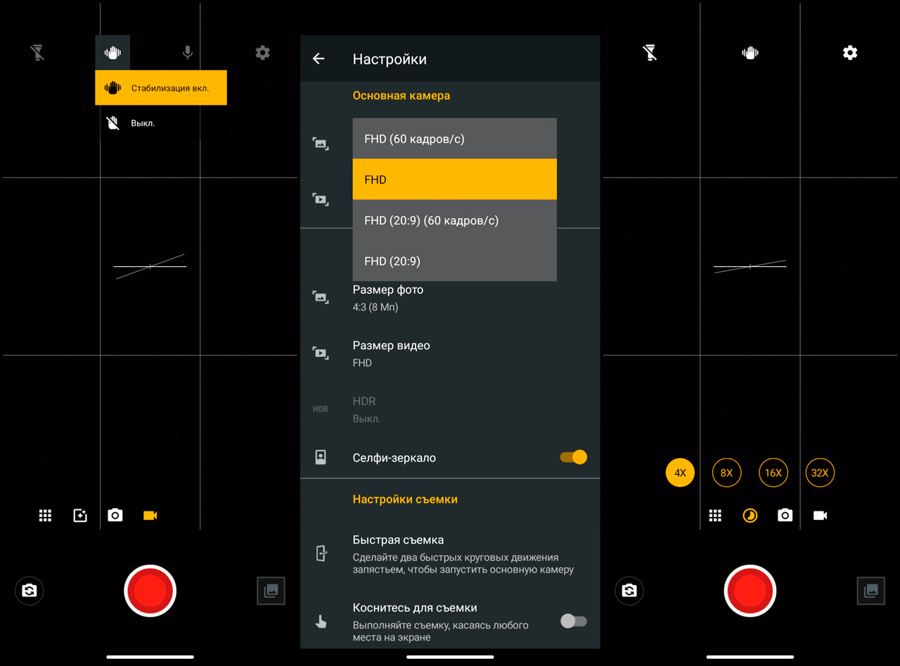
Task: Click the phone icon beside Быстрая съемка
Action: pyautogui.click(x=321, y=554)
